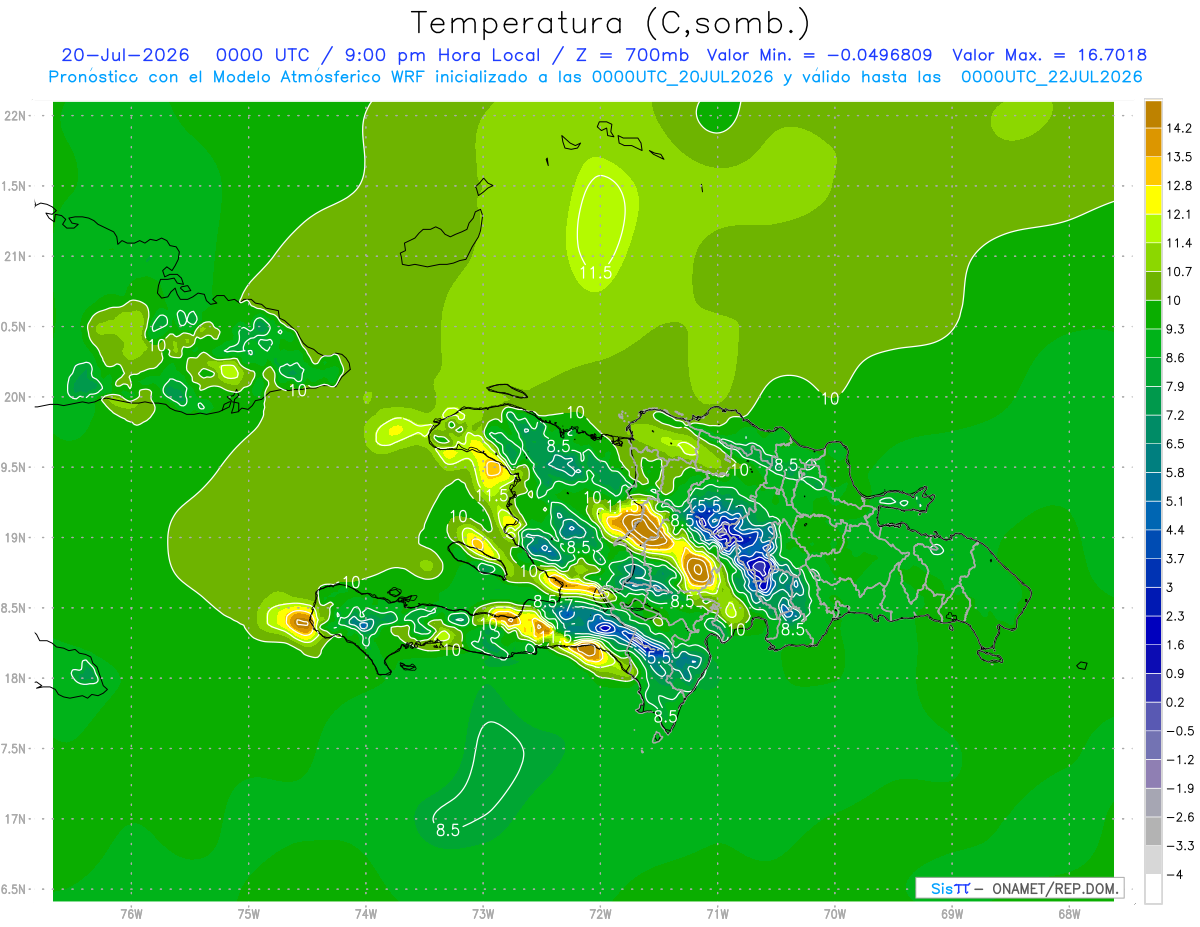Image resolution: width=1200 pixels, height=927 pixels.
Task: Click the 74W longitude axis label
Action: 366,914
